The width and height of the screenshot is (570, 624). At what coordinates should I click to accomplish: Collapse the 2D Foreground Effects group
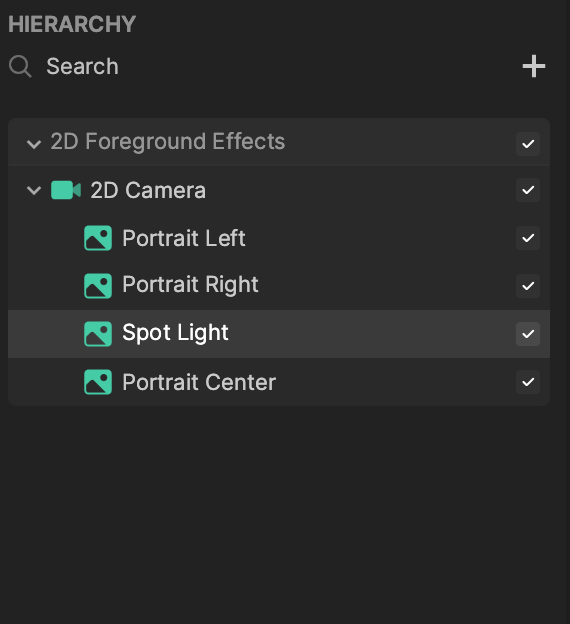(34, 144)
